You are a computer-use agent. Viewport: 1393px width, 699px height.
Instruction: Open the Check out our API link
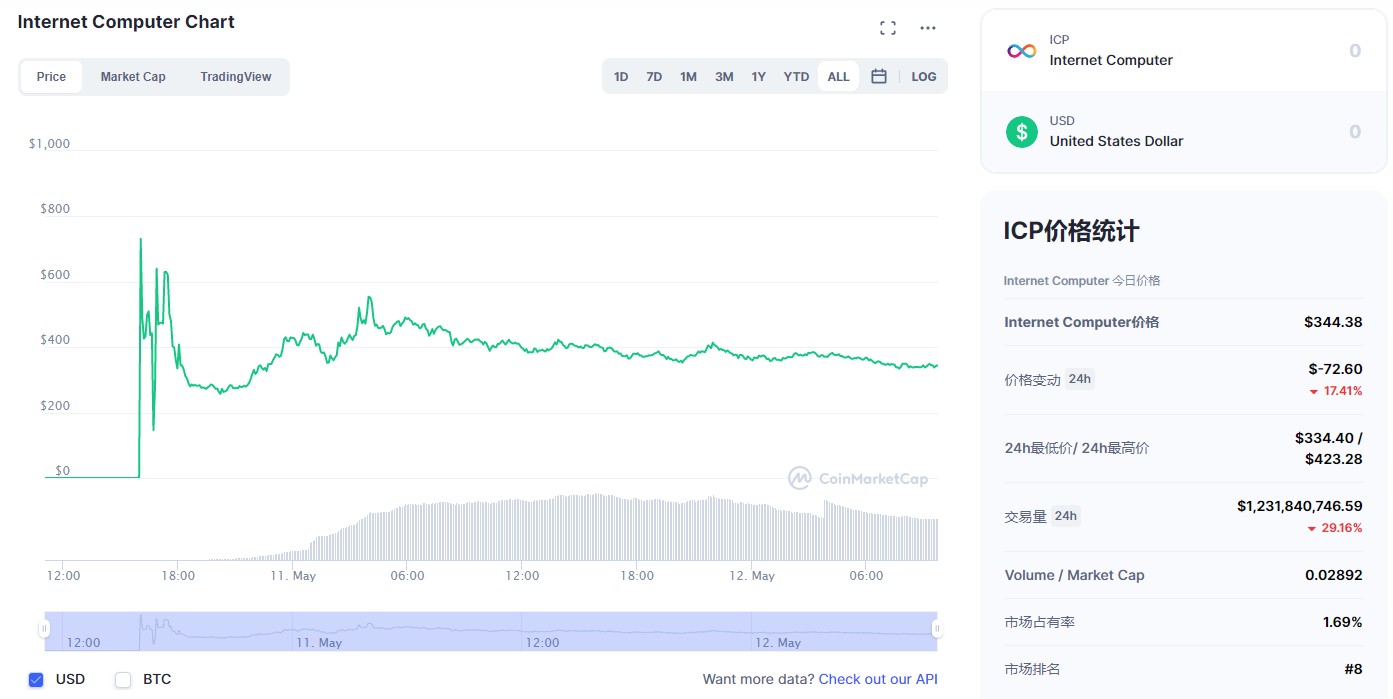[x=878, y=679]
